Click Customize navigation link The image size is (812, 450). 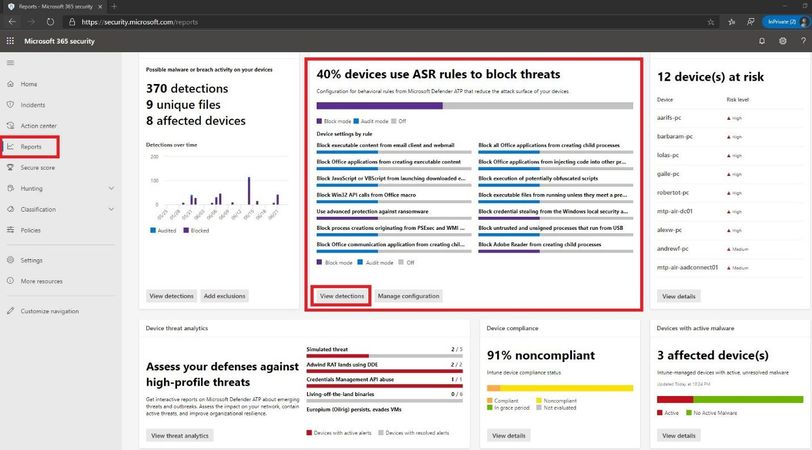[x=50, y=311]
